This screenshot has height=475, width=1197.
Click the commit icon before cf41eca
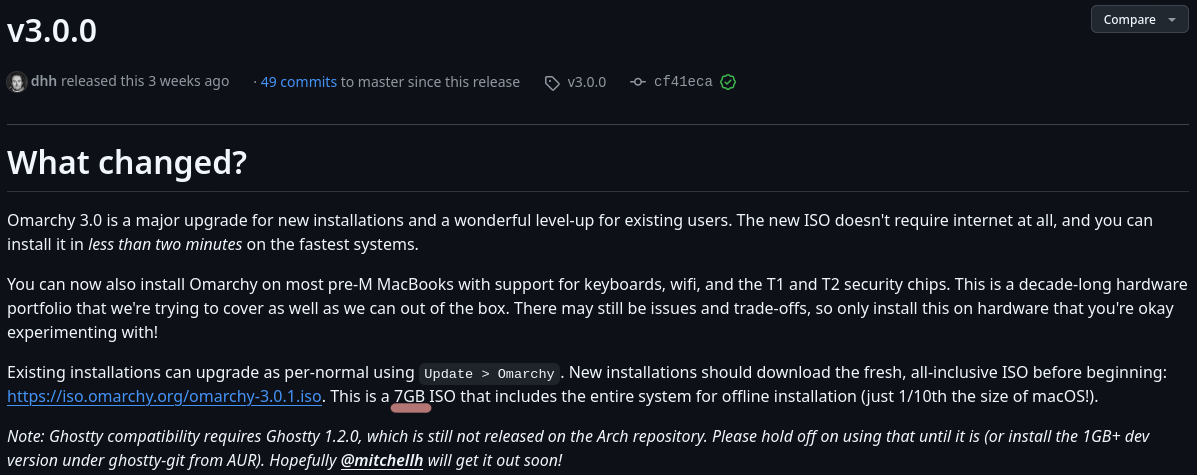[x=638, y=82]
